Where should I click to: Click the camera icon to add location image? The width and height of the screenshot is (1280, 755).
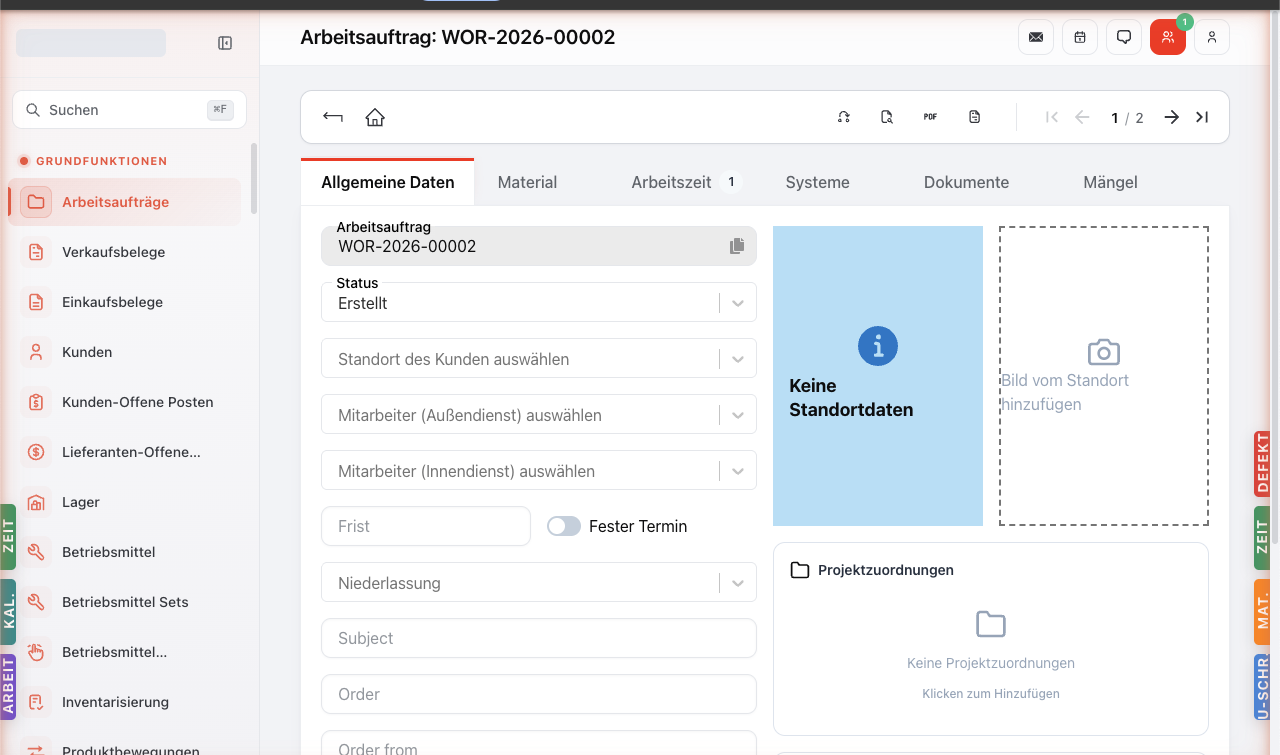point(1104,352)
